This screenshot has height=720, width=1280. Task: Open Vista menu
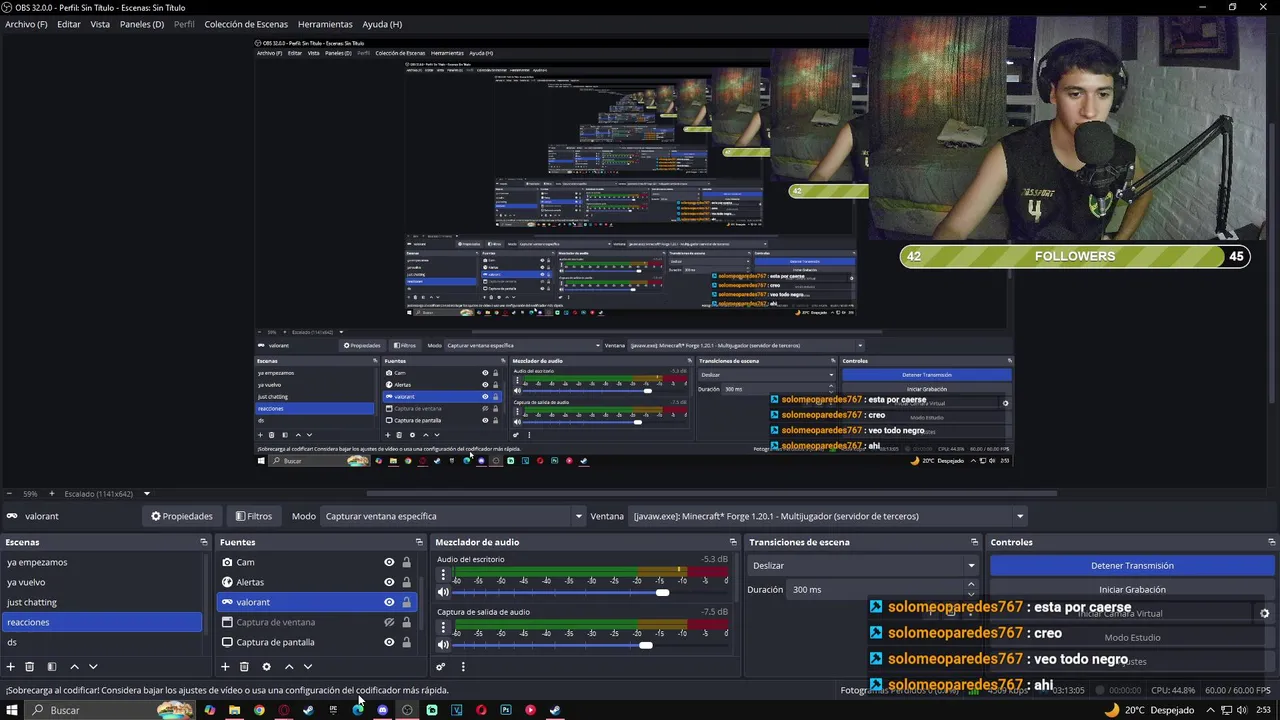click(100, 24)
